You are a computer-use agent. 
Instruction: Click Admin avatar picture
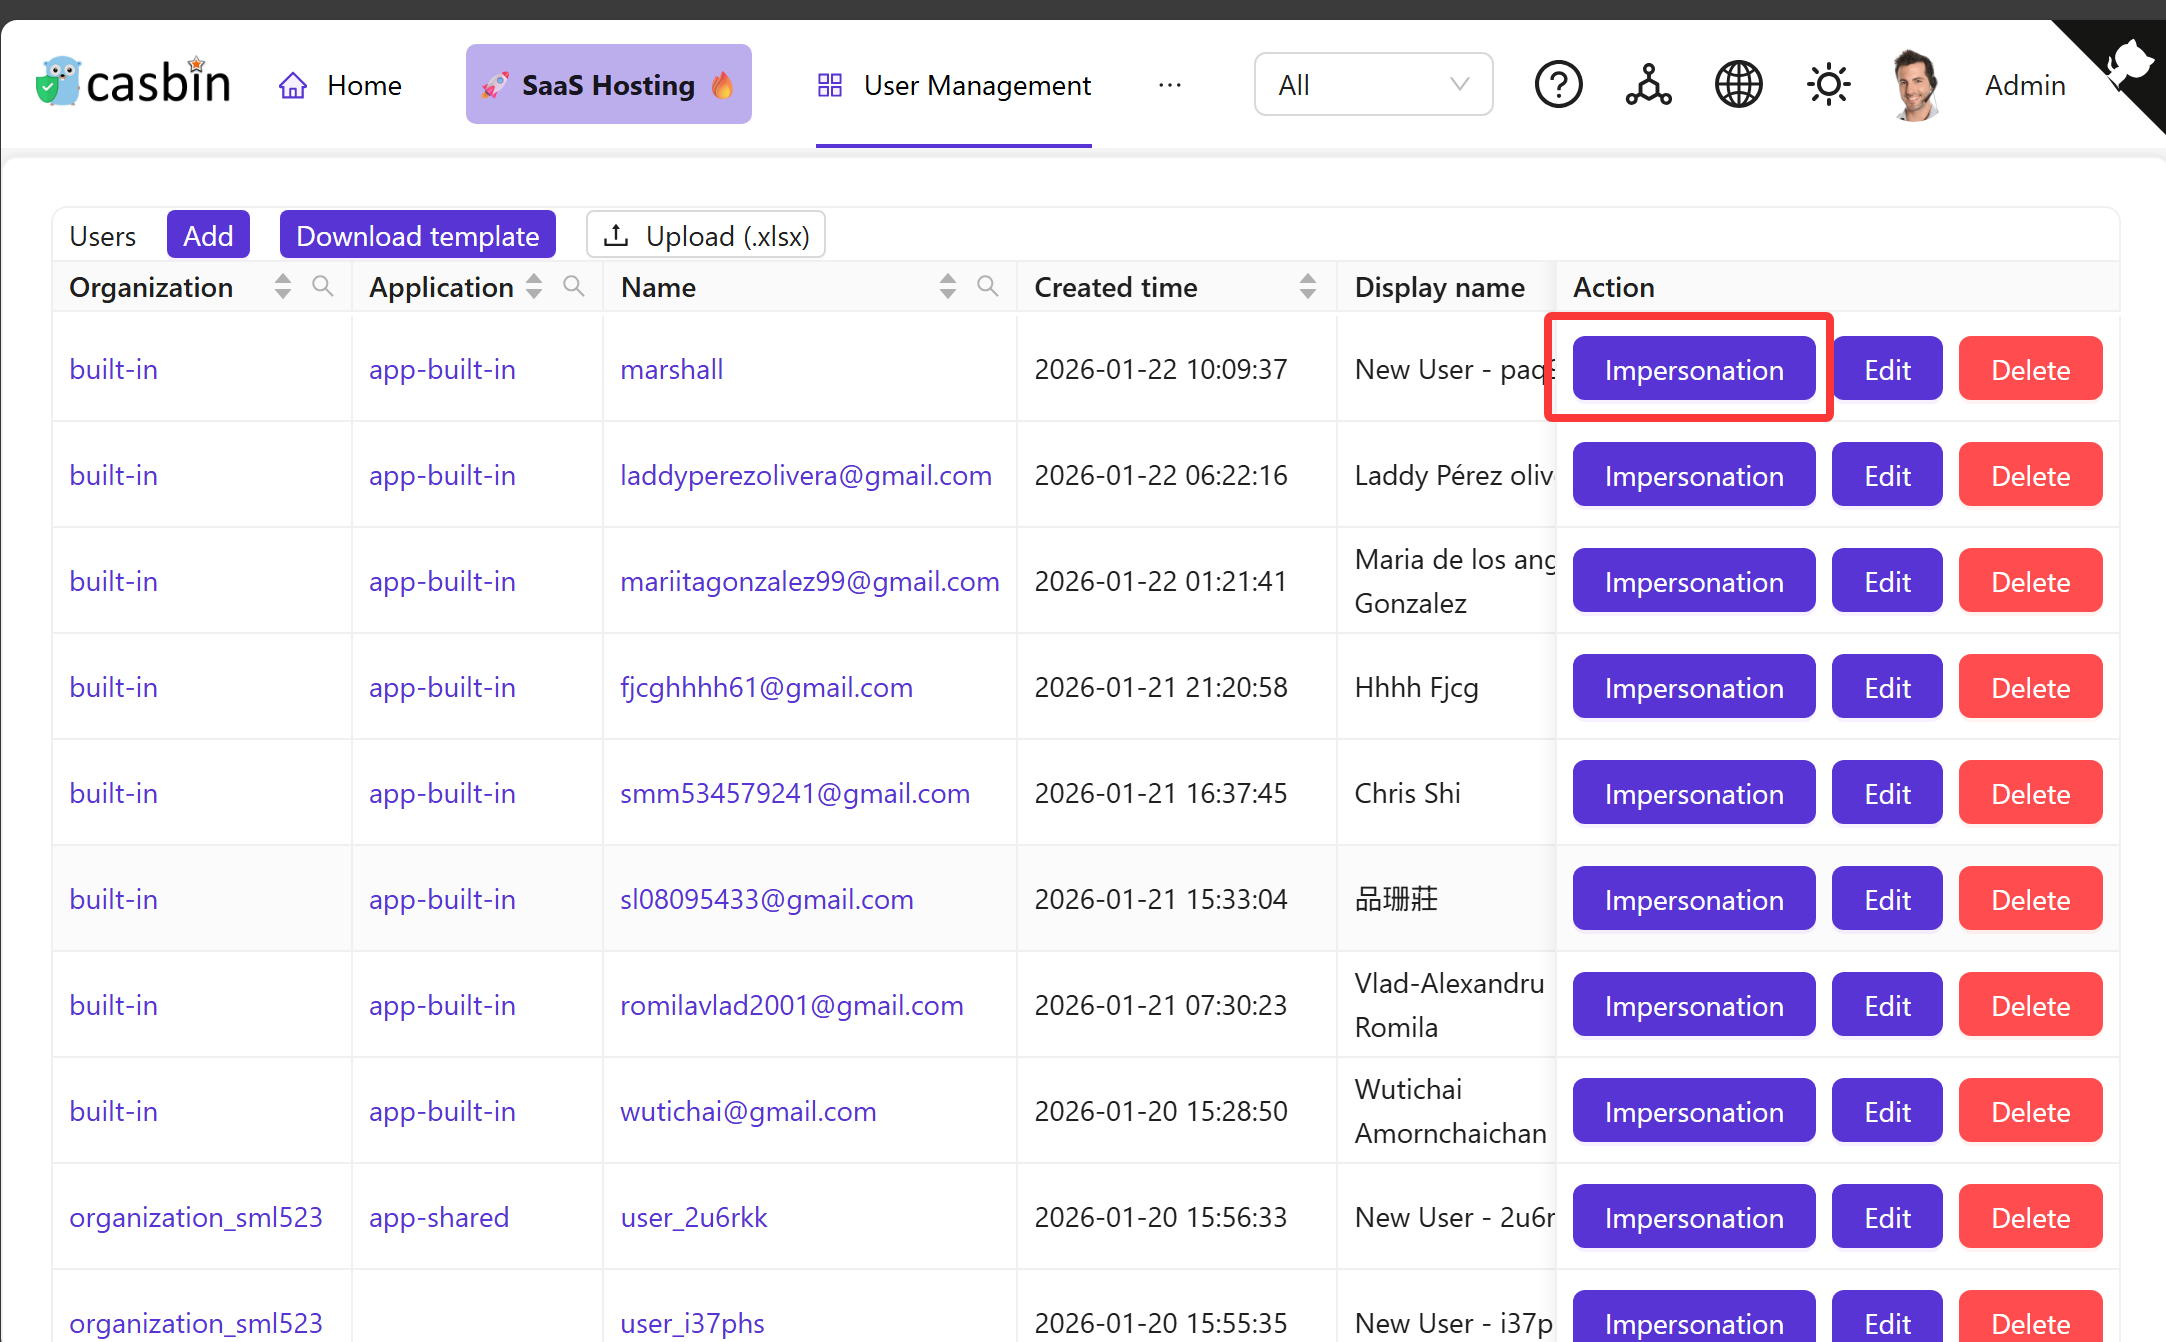coord(1914,85)
